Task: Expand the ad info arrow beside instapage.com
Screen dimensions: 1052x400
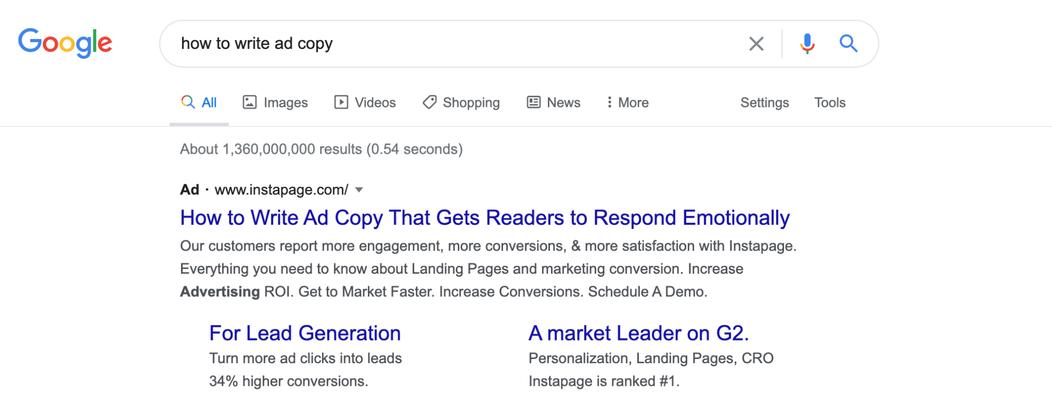Action: [359, 190]
